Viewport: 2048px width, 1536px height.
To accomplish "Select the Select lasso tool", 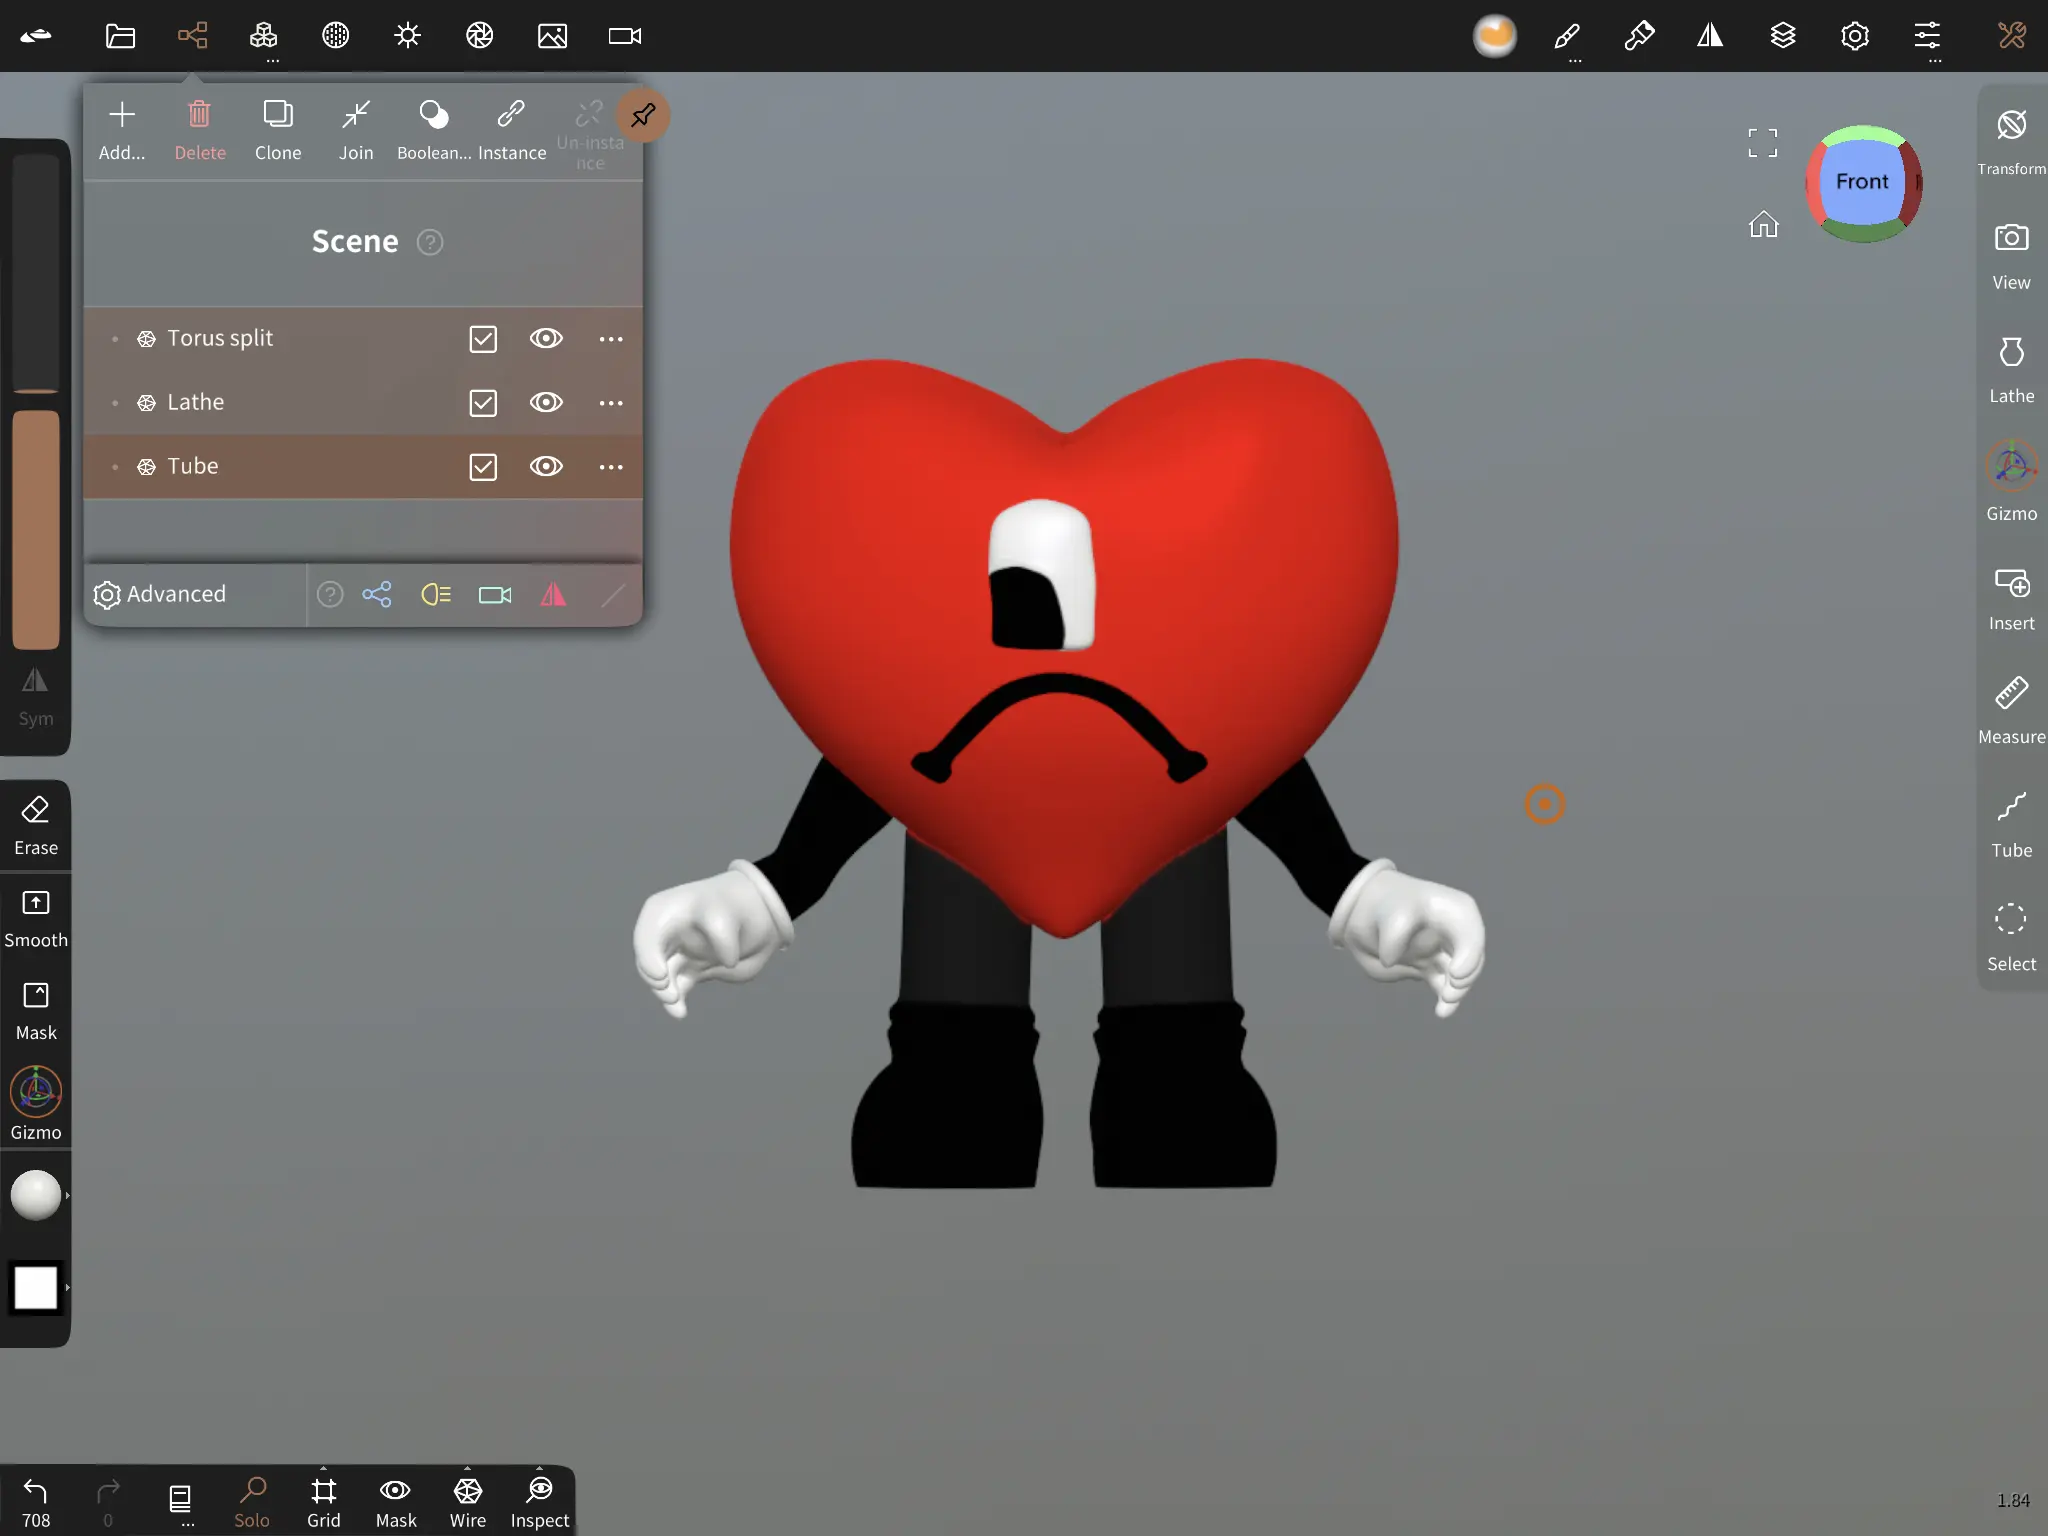I will point(2011,938).
